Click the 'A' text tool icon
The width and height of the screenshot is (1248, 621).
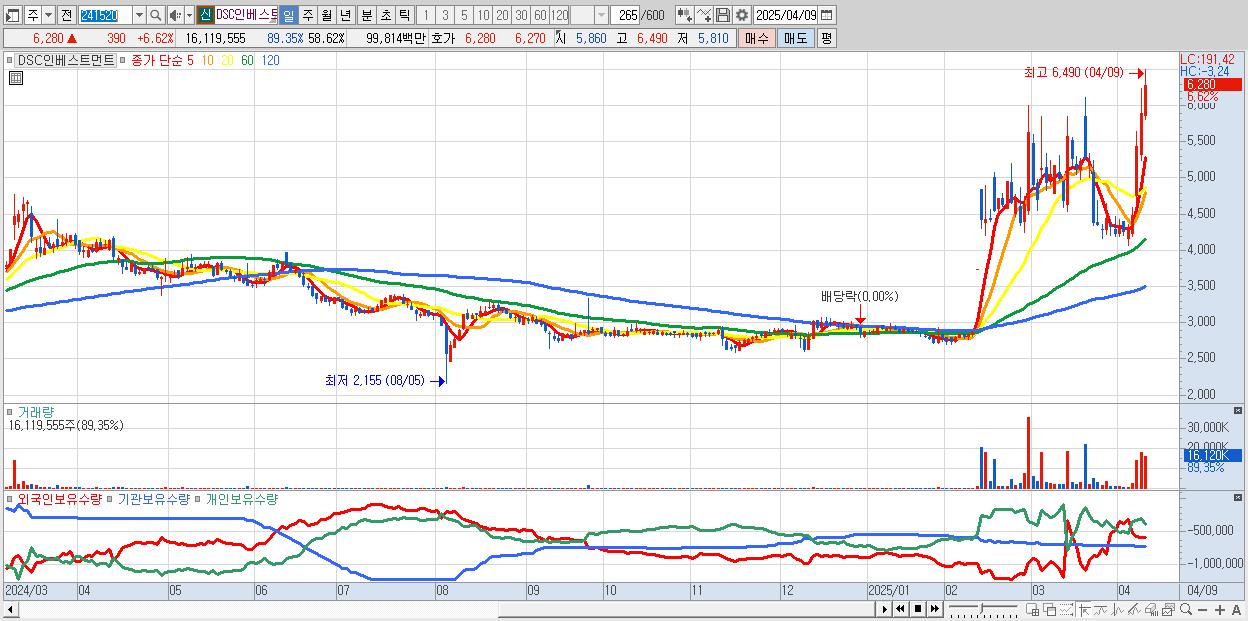[x=1236, y=609]
